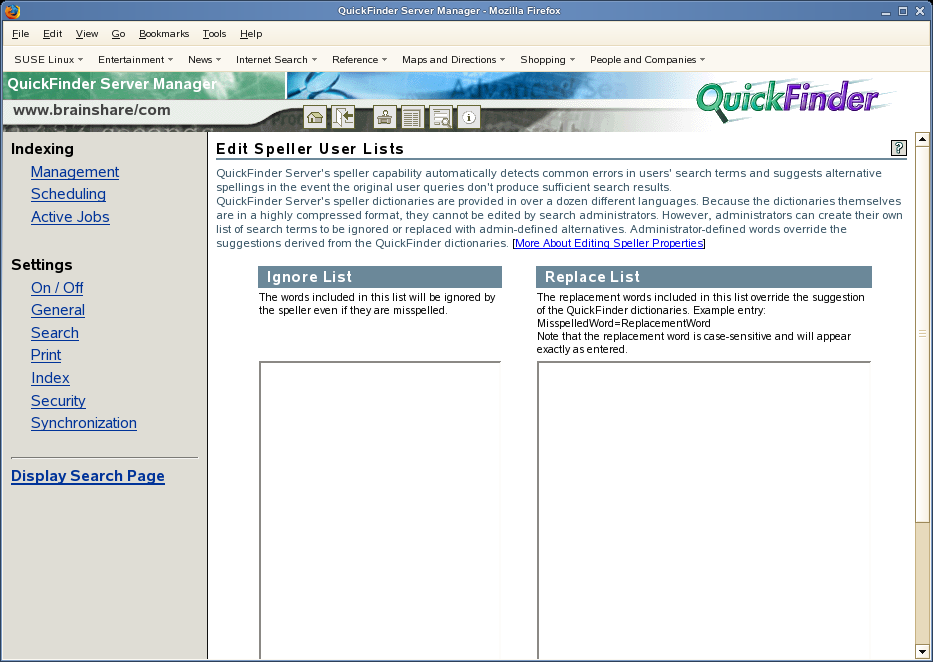Click the Edit Speller User Lists heading
The height and width of the screenshot is (662, 933).
pos(310,149)
